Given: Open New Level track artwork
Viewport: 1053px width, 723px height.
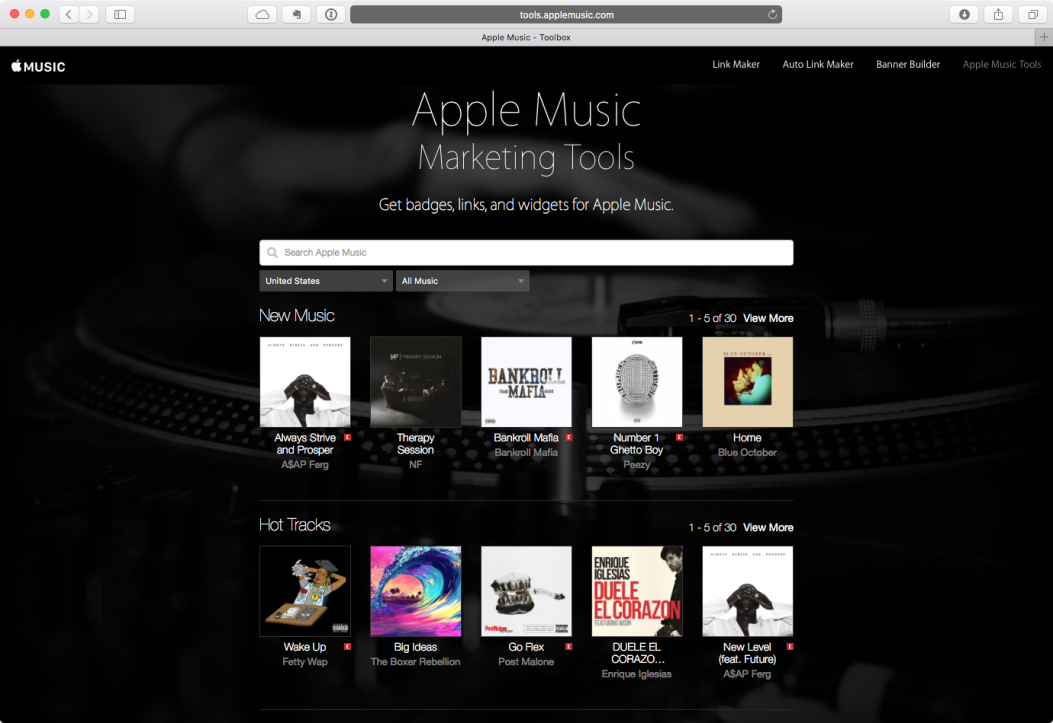Looking at the screenshot, I should click(747, 591).
